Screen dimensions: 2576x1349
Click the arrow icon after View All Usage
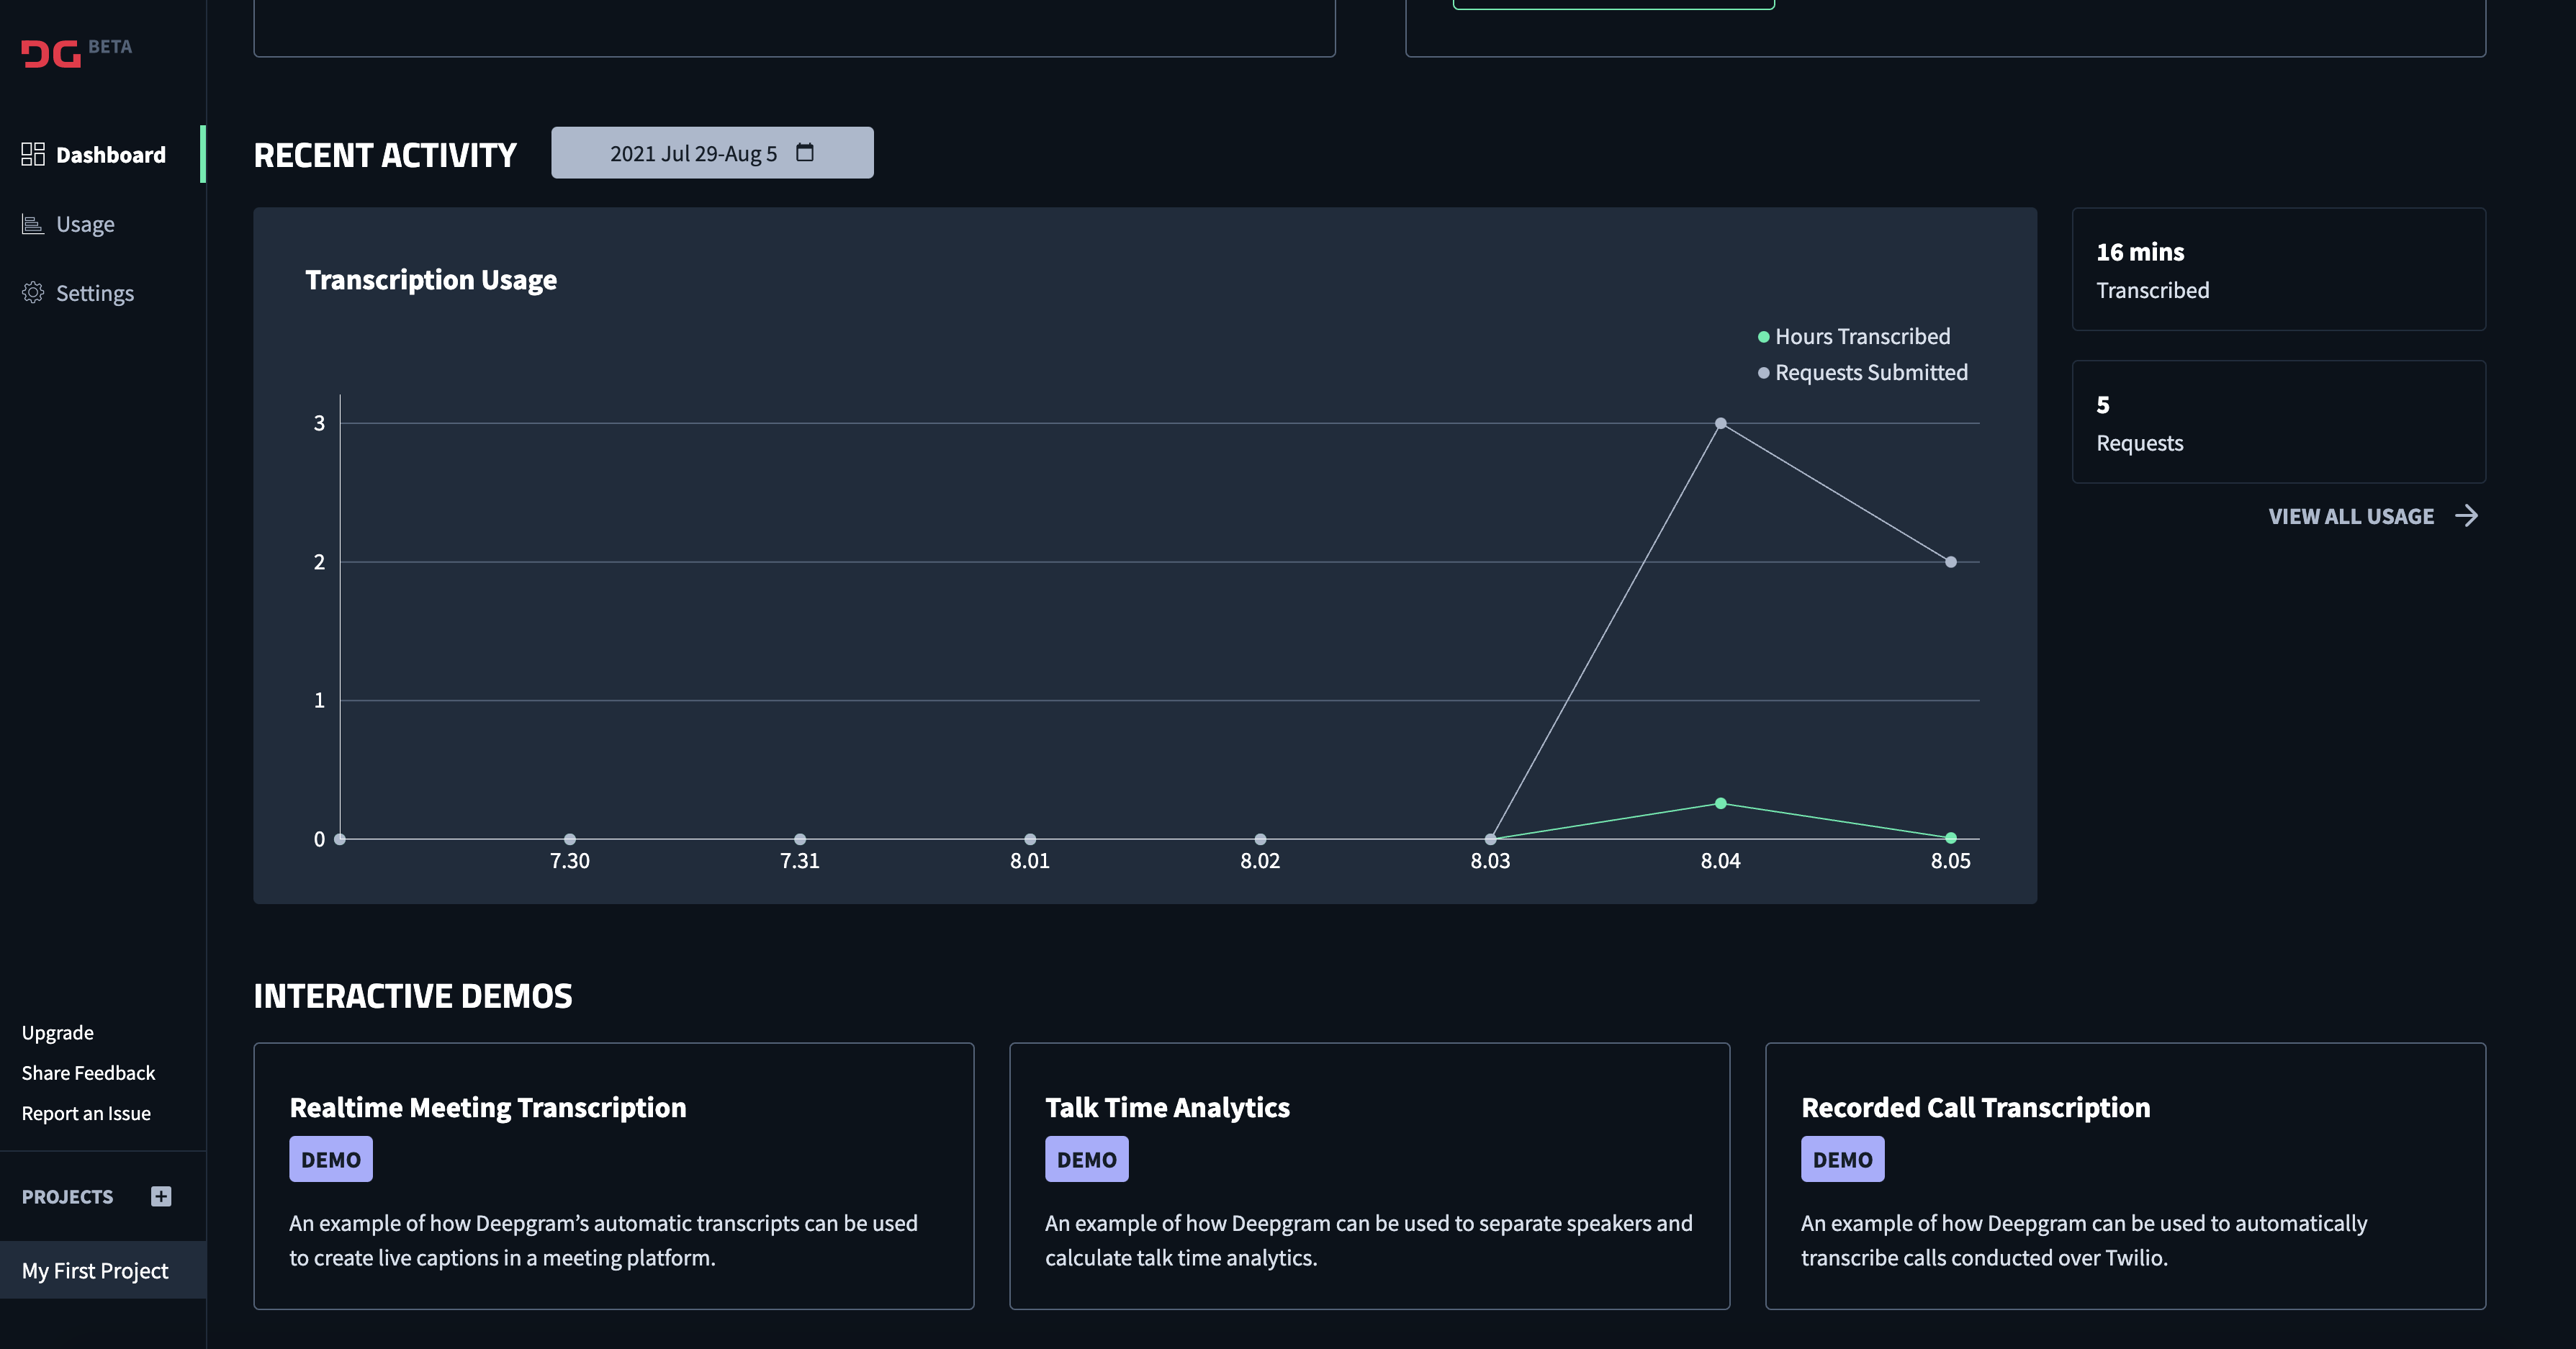click(2466, 516)
